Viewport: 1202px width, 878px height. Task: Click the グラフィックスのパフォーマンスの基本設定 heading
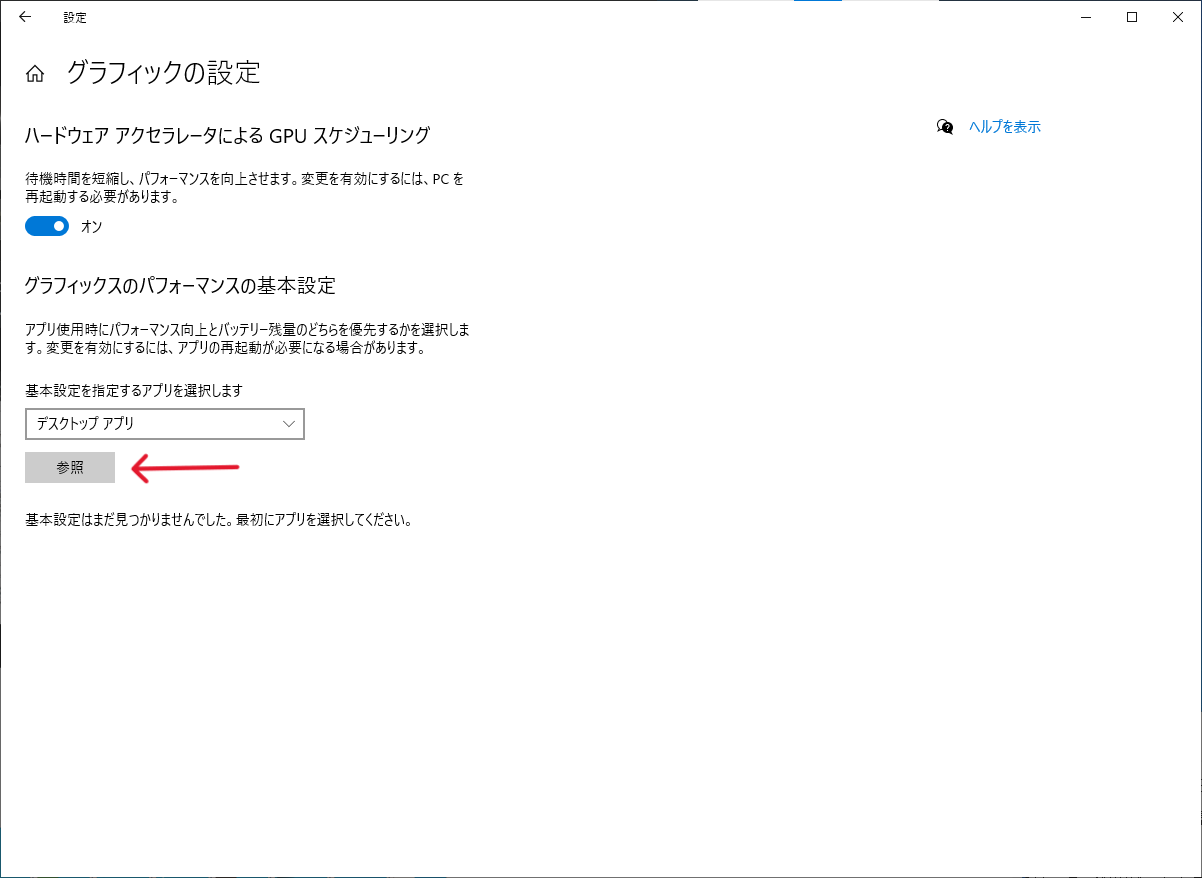coord(180,286)
